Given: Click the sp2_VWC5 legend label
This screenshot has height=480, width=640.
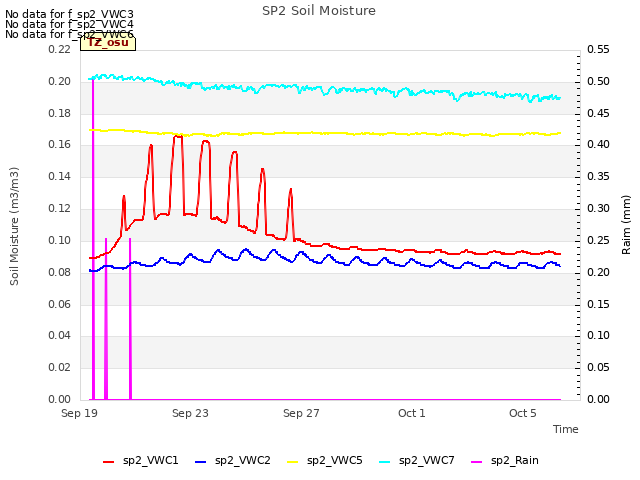Looking at the screenshot, I should click(335, 460).
